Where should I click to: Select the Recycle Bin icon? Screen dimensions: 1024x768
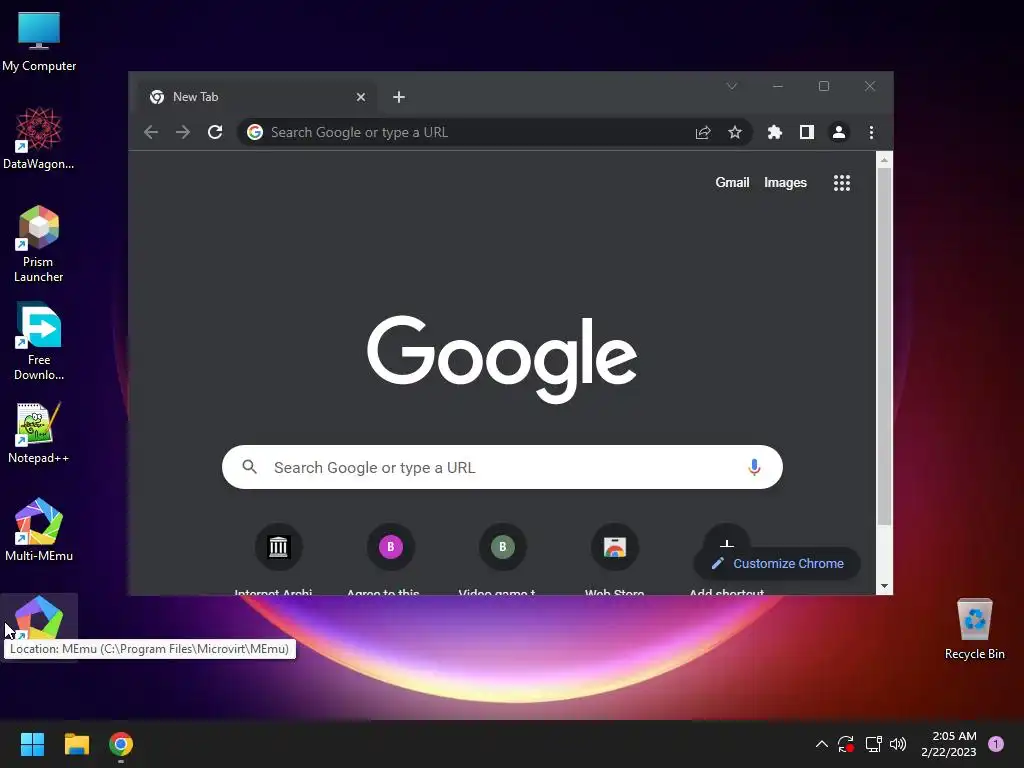[x=974, y=629]
